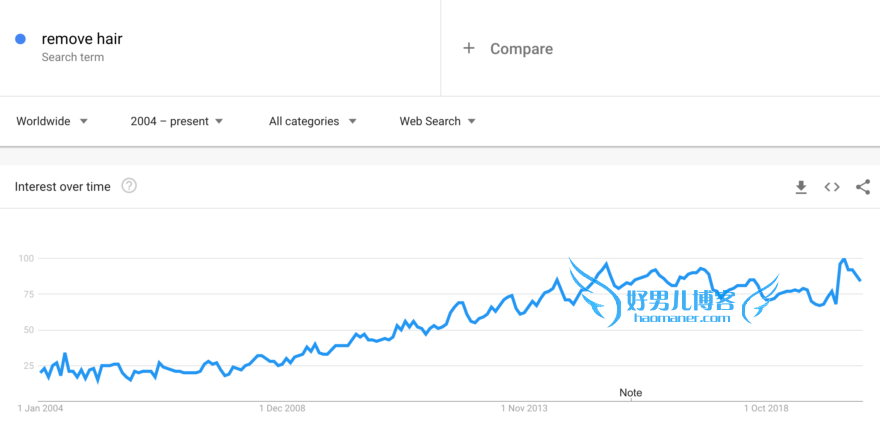
Task: Click the 1 Dec 2008 axis label
Action: [282, 408]
